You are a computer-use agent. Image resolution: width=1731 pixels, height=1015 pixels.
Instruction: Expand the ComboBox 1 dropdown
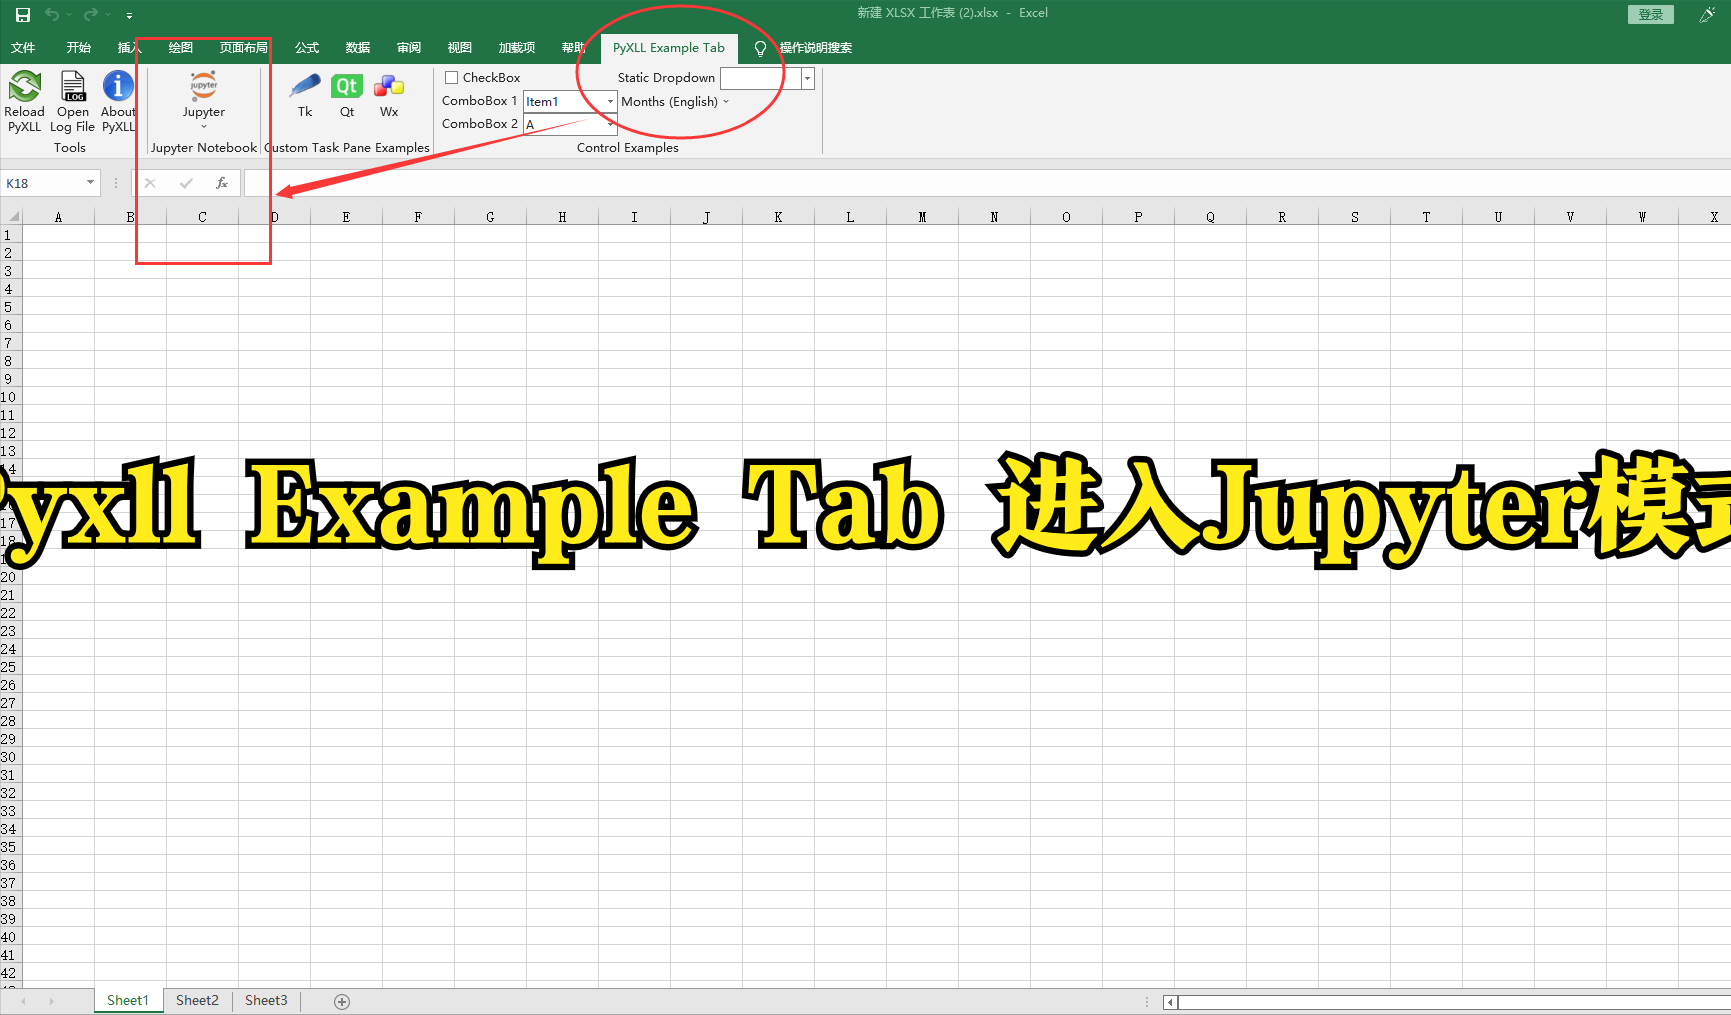pyautogui.click(x=610, y=101)
